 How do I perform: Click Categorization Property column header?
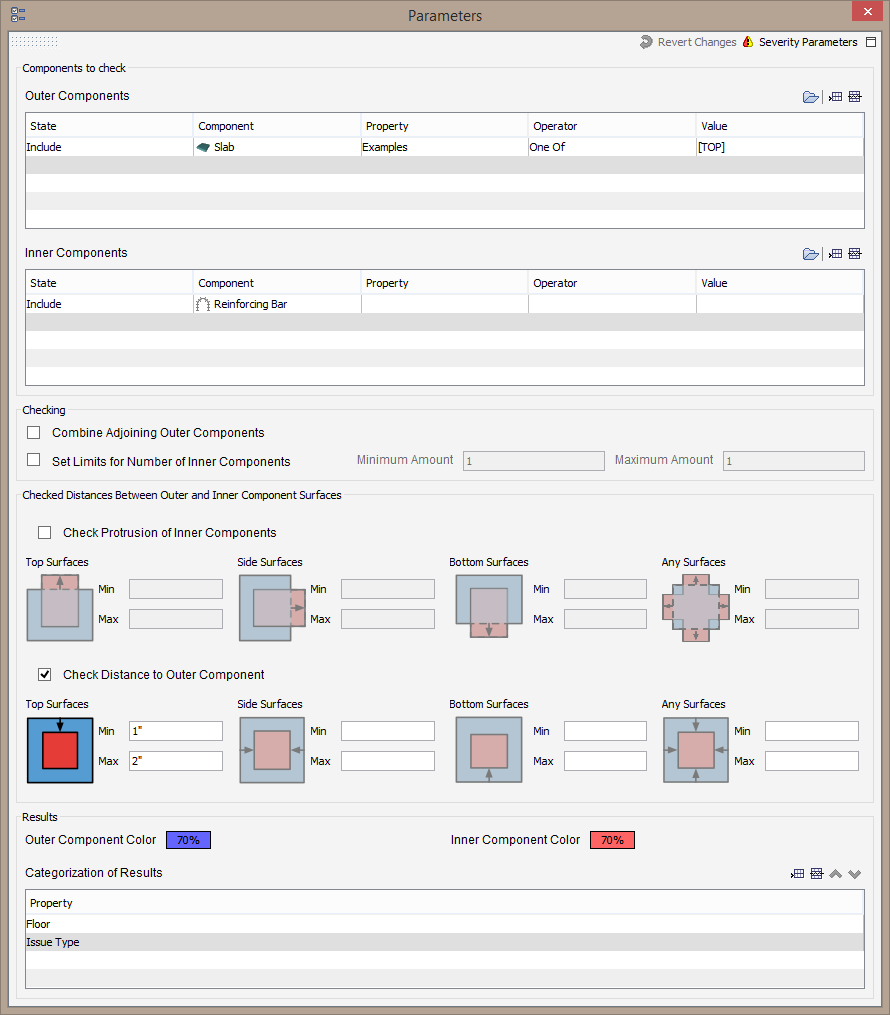pyautogui.click(x=445, y=903)
